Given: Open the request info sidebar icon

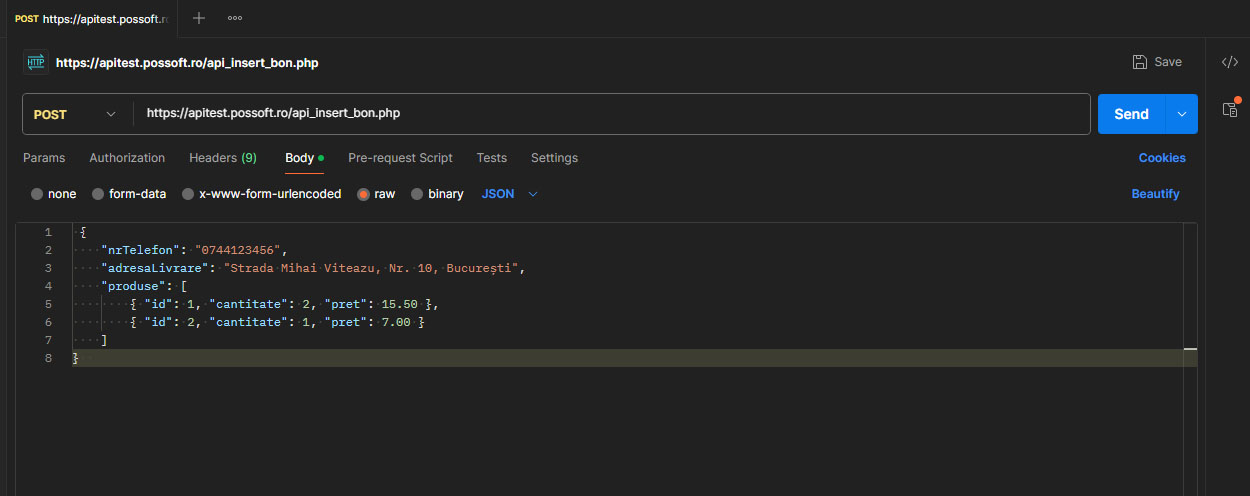Looking at the screenshot, I should pos(1230,109).
